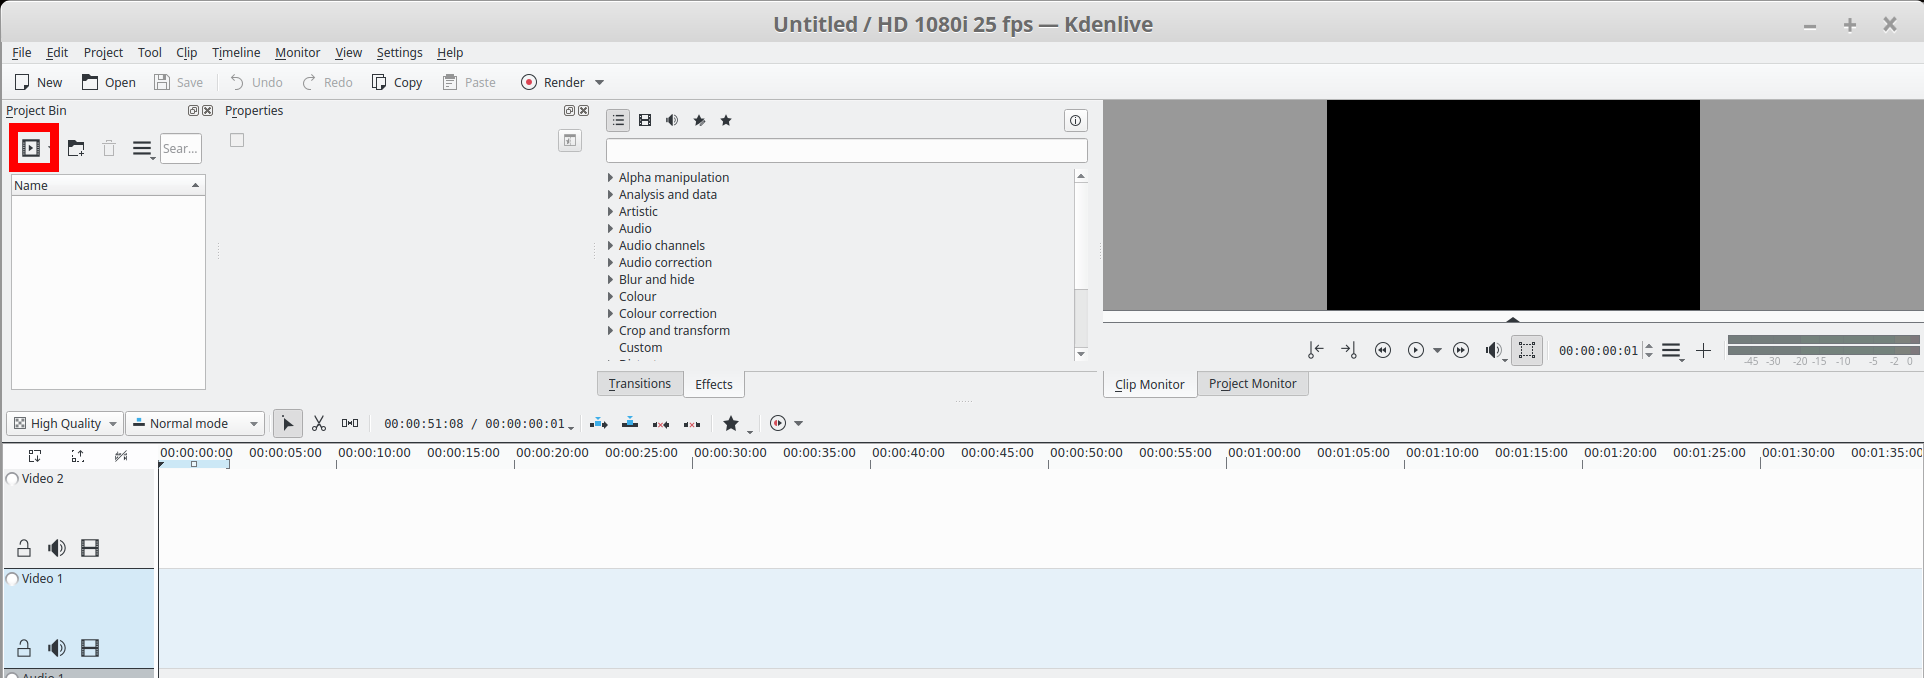
Task: Set zone out point in monitor
Action: pos(1349,350)
